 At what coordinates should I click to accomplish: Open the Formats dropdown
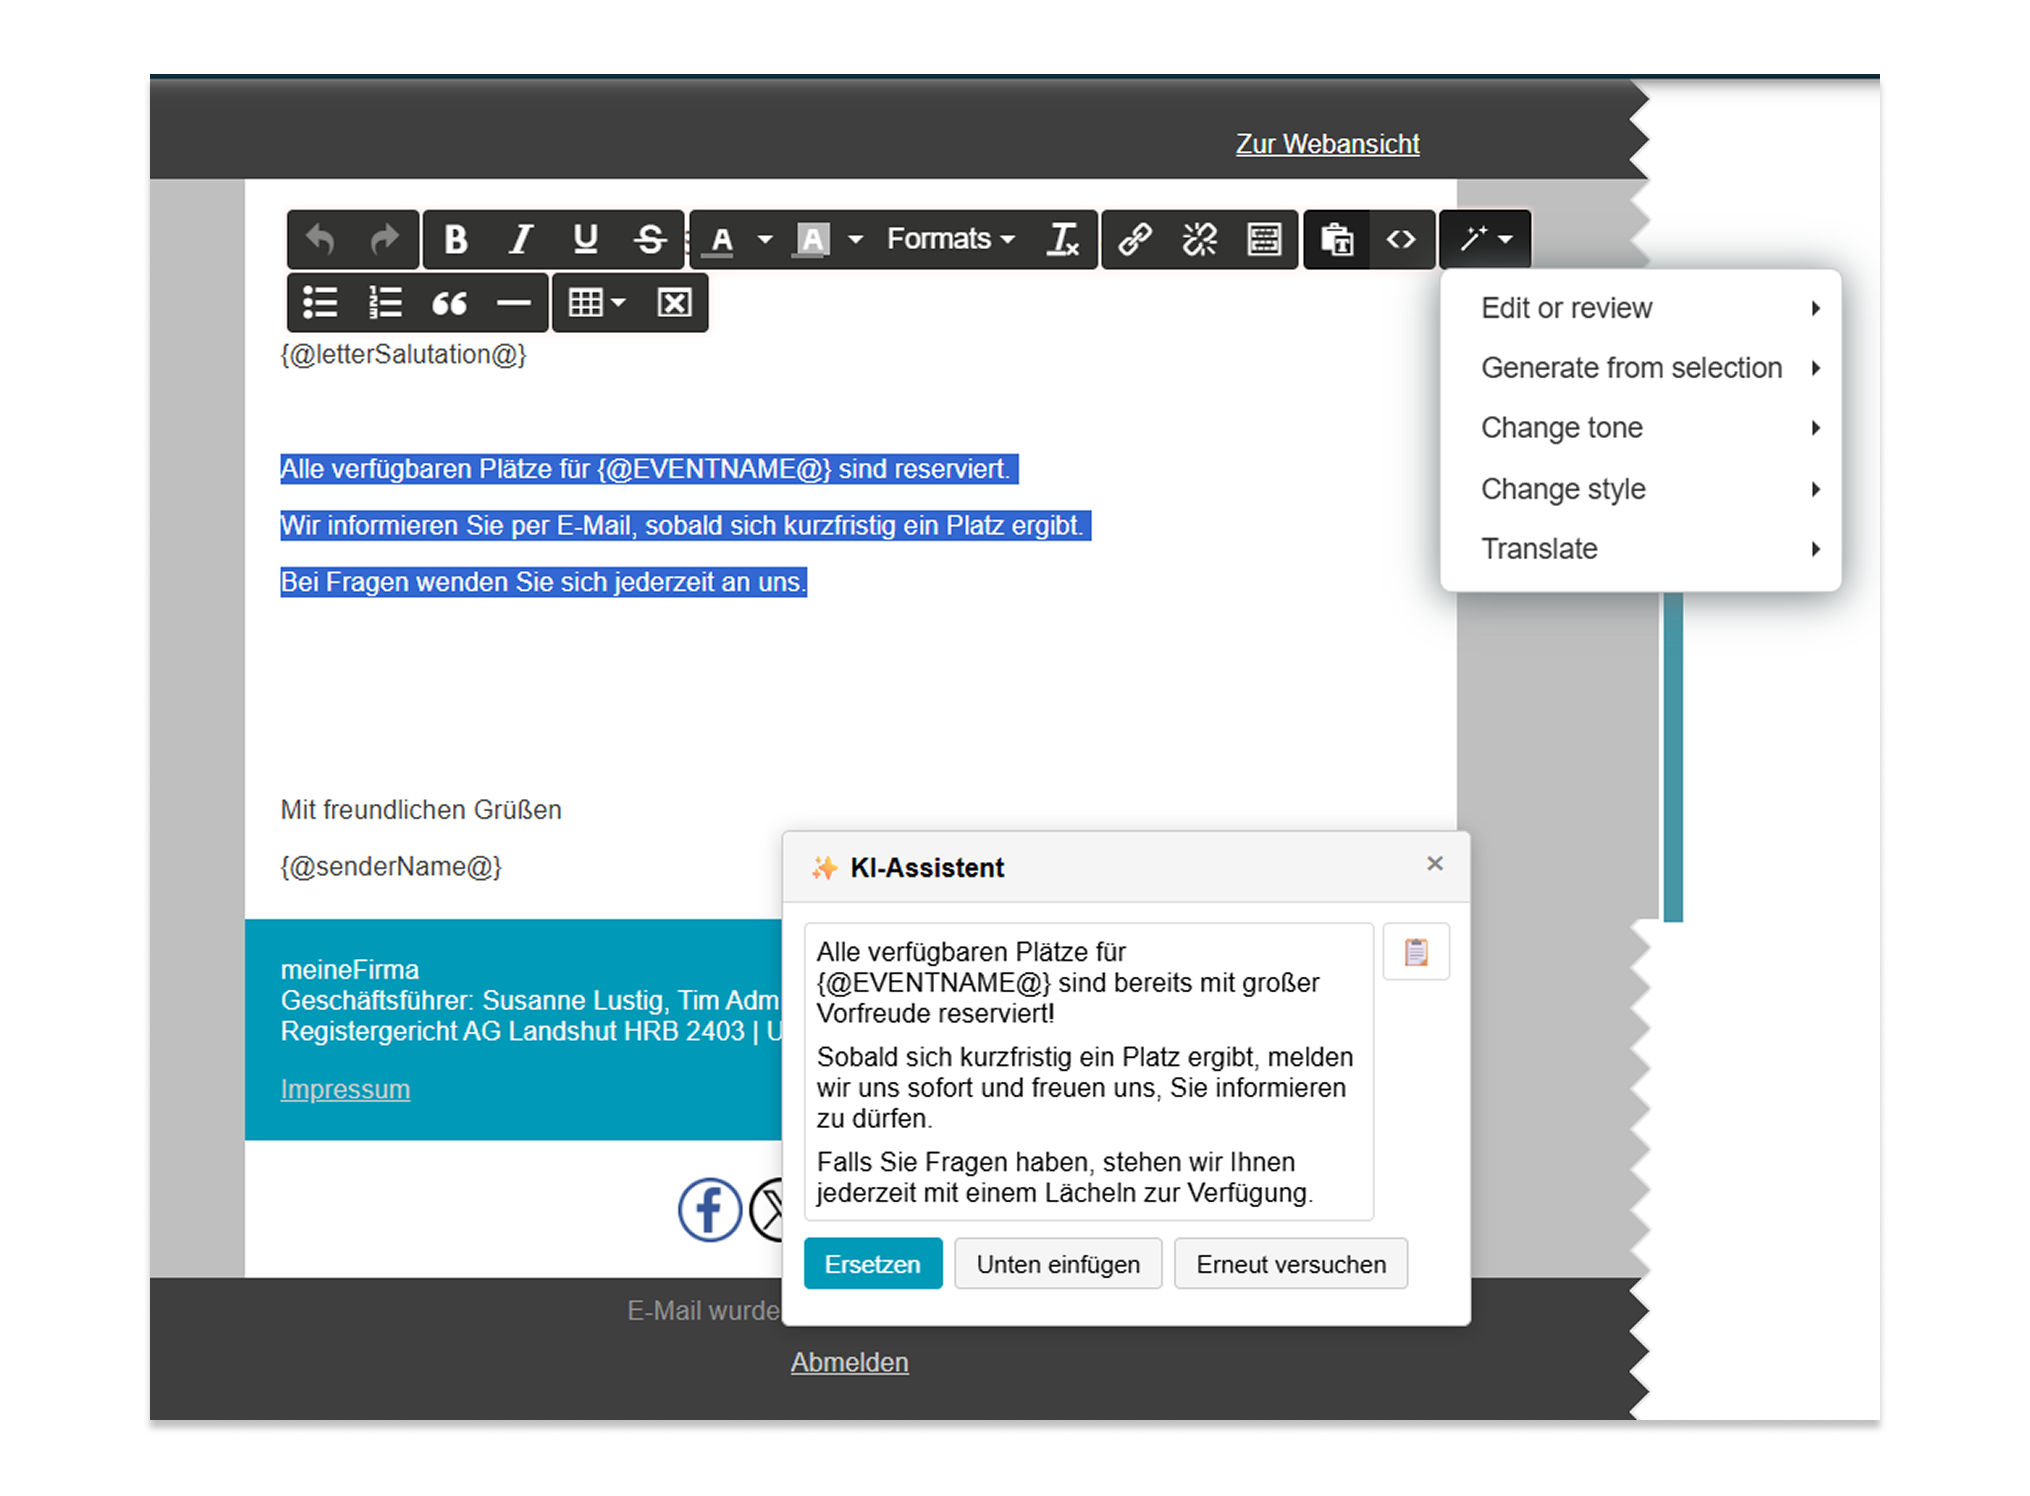tap(950, 240)
